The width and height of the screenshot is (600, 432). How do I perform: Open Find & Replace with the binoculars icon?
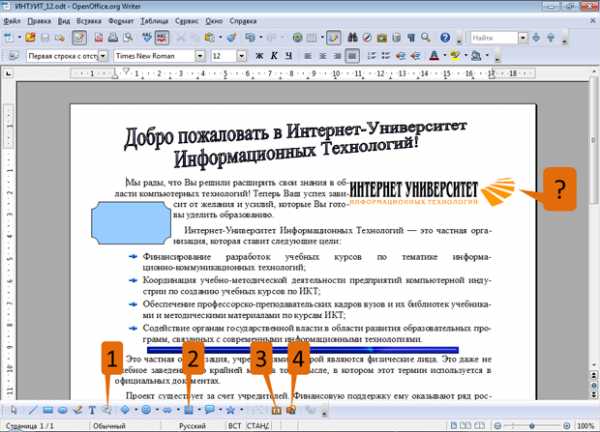pos(352,37)
